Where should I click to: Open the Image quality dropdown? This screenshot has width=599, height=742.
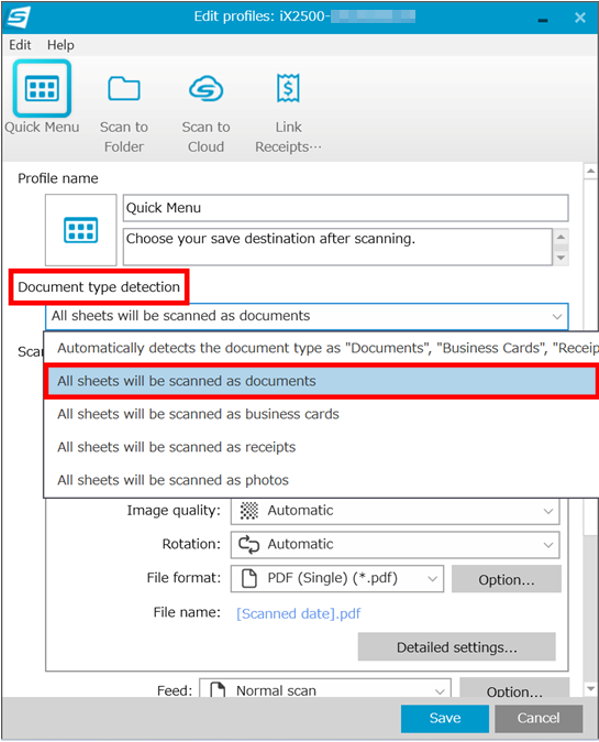395,511
